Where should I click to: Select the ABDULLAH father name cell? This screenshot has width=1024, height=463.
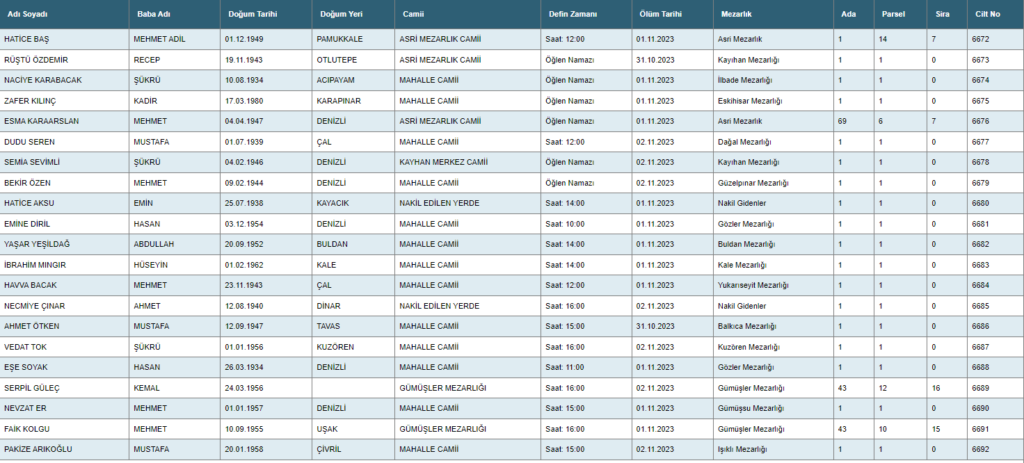[154, 244]
